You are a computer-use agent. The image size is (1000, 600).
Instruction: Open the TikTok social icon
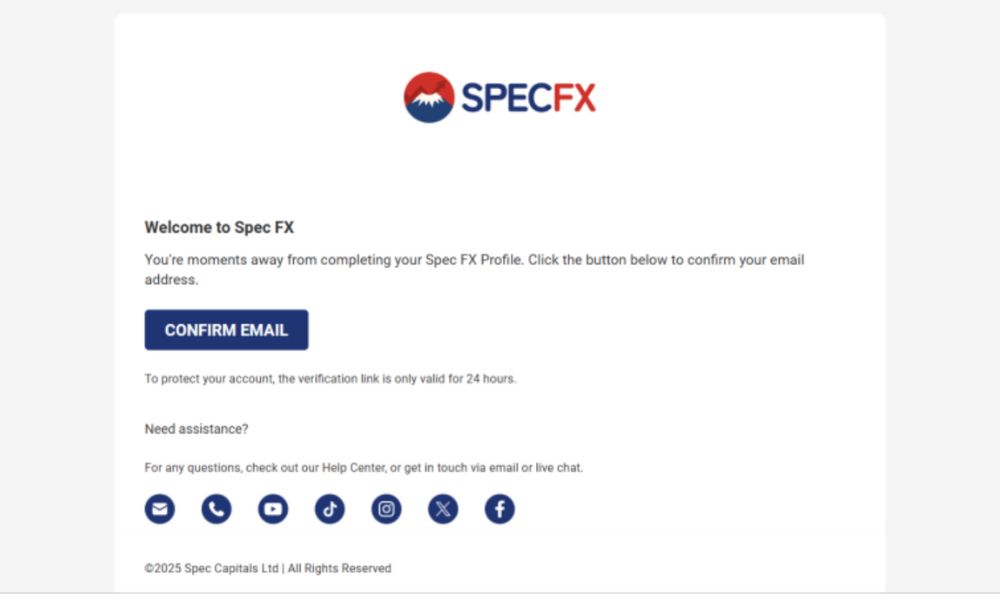[330, 509]
